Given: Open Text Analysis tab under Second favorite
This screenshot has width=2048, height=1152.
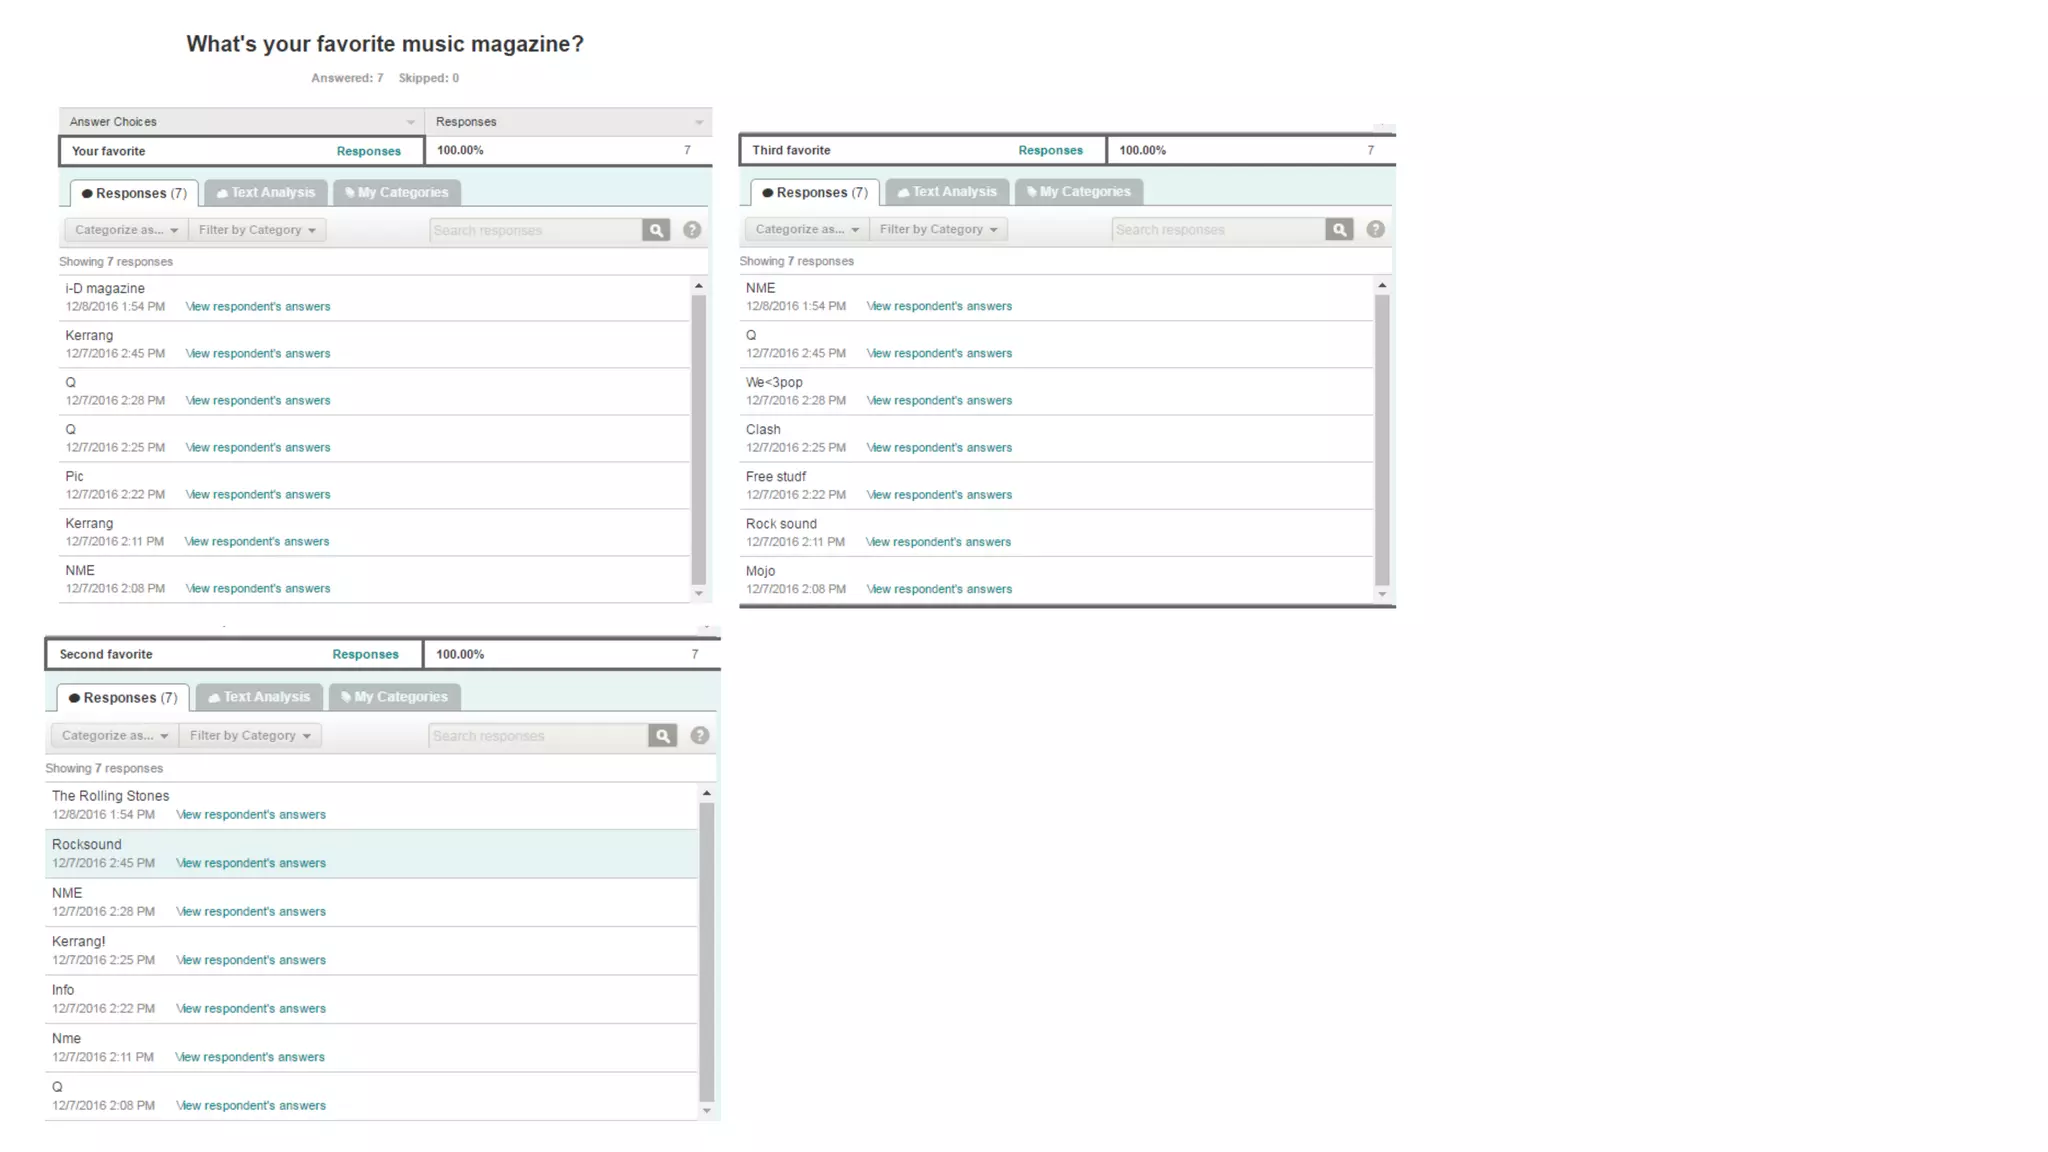Looking at the screenshot, I should point(259,697).
